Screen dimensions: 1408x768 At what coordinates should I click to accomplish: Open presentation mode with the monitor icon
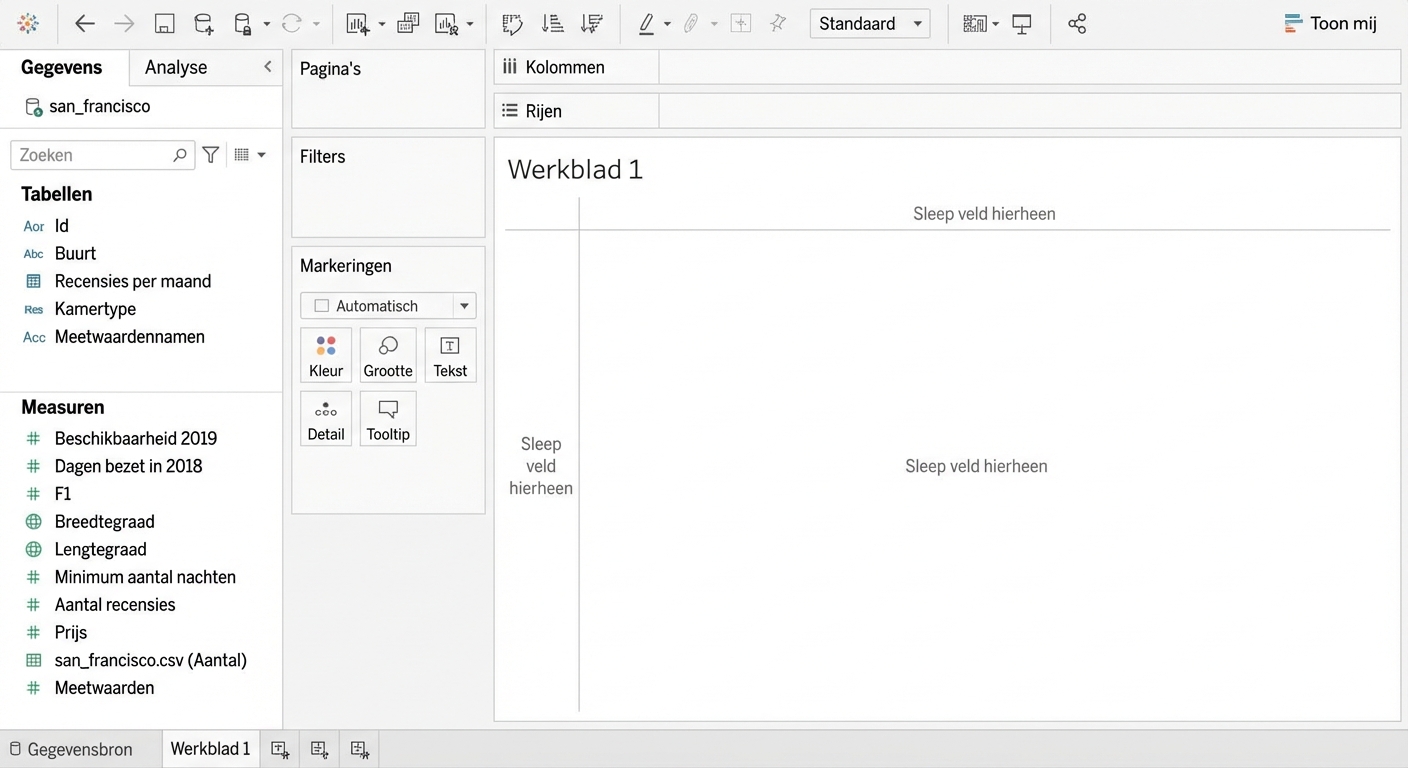[x=1022, y=24]
